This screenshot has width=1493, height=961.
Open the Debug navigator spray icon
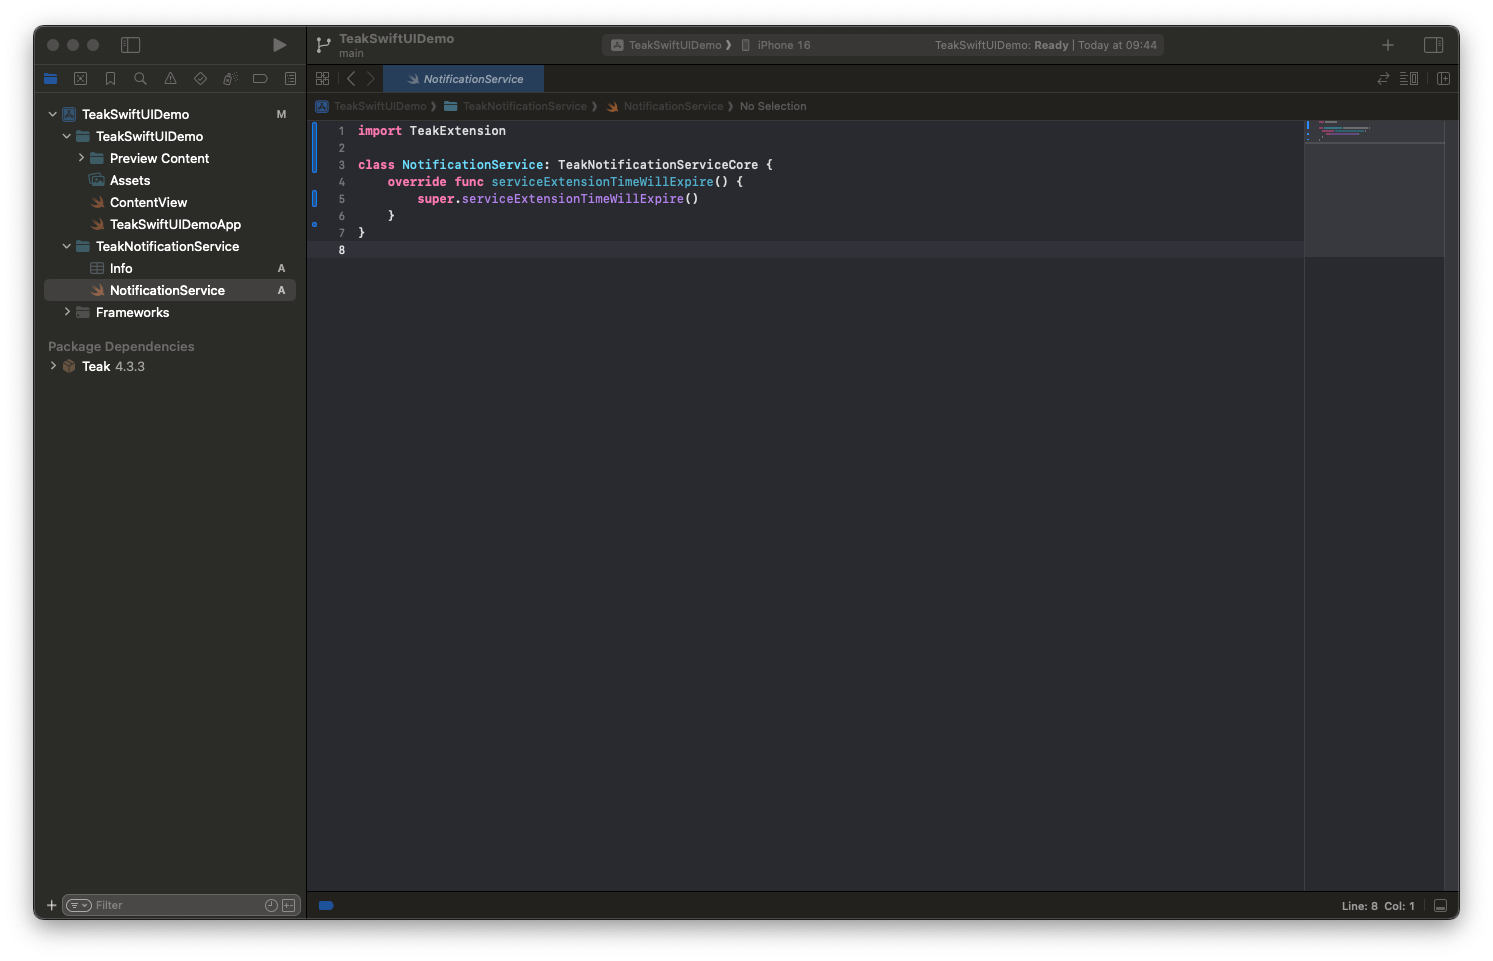click(x=230, y=79)
